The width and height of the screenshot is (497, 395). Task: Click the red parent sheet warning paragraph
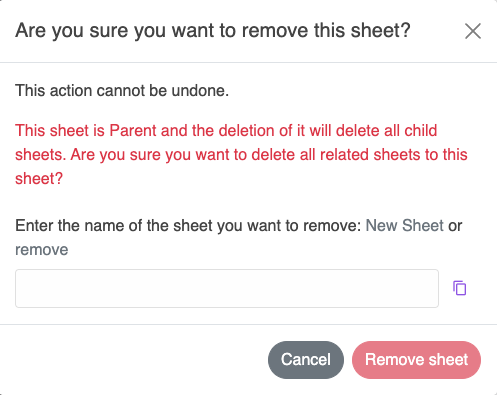[241, 154]
